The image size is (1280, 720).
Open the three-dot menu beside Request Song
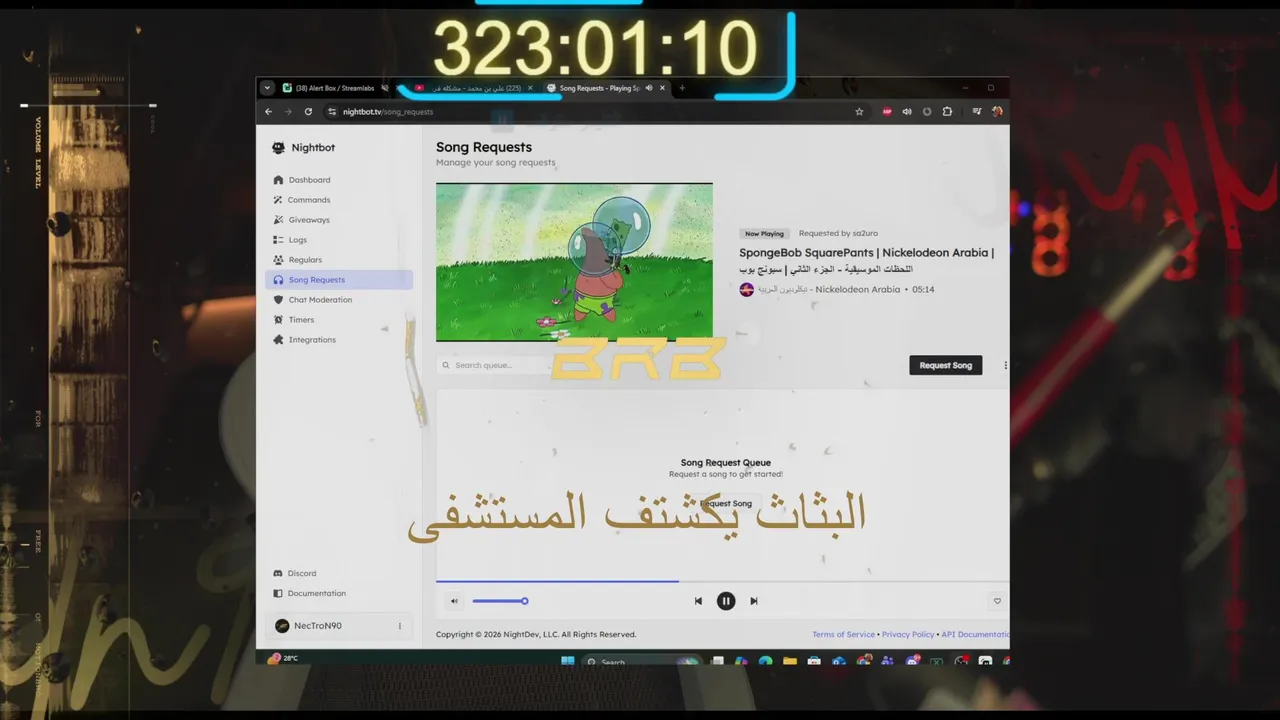point(1005,365)
